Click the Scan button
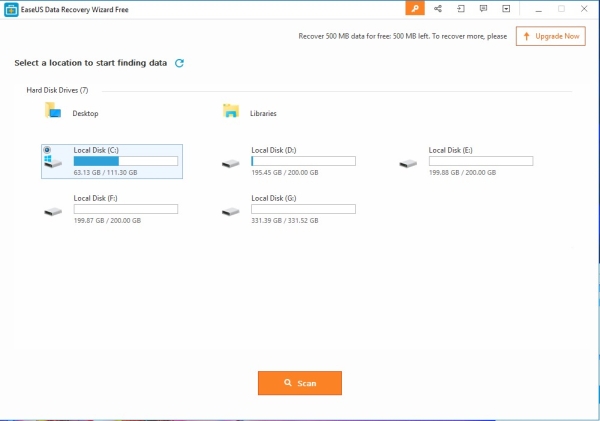Image resolution: width=600 pixels, height=421 pixels. click(300, 383)
